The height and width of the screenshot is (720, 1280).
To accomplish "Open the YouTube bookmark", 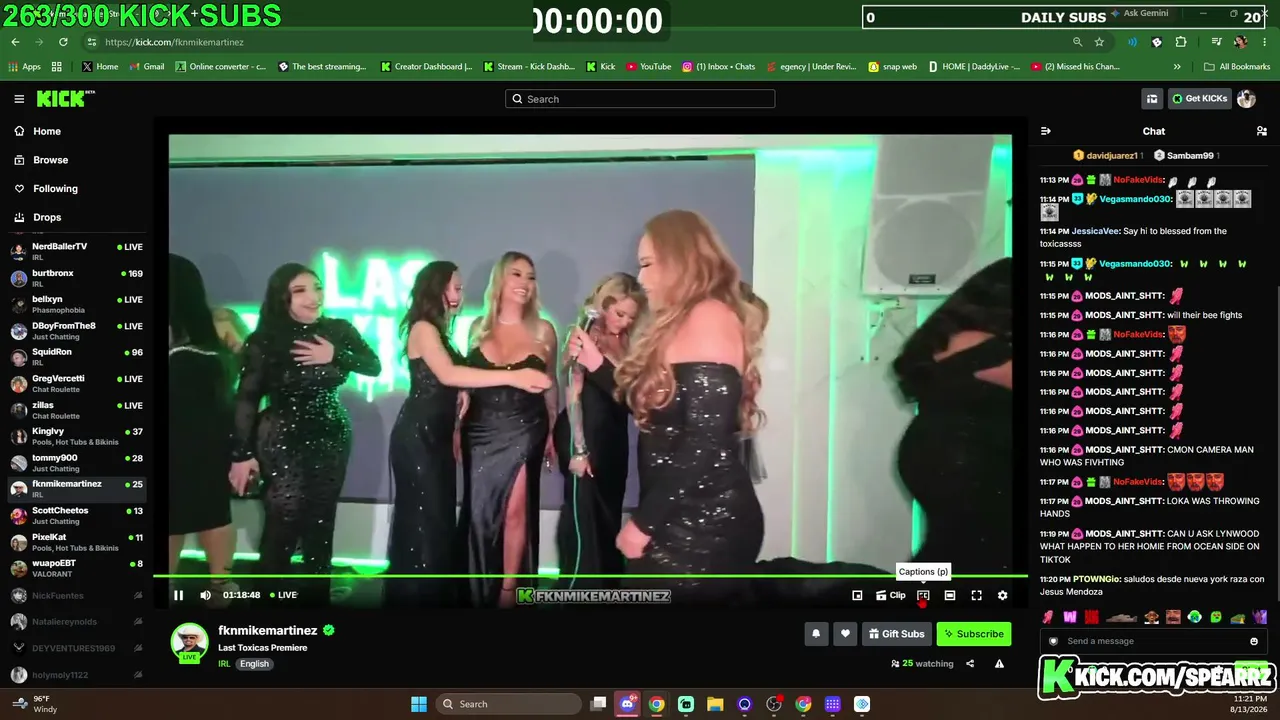I will click(648, 67).
